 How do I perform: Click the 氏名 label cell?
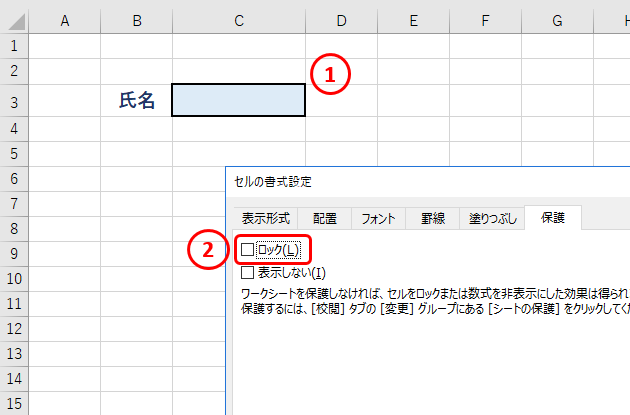(137, 100)
